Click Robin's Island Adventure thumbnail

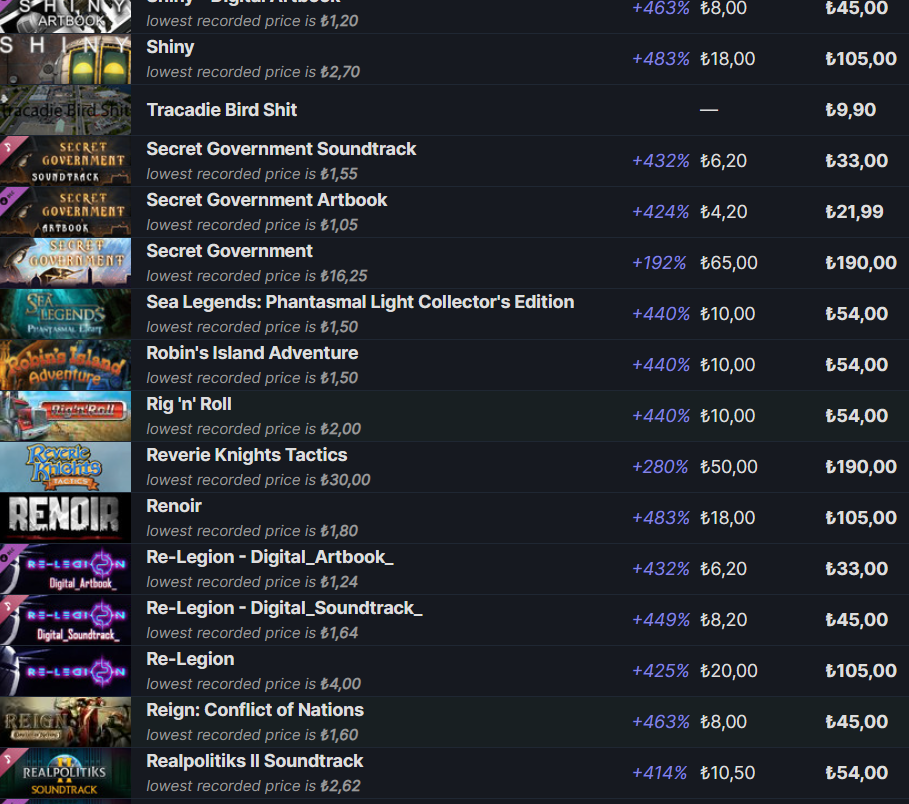pyautogui.click(x=66, y=365)
